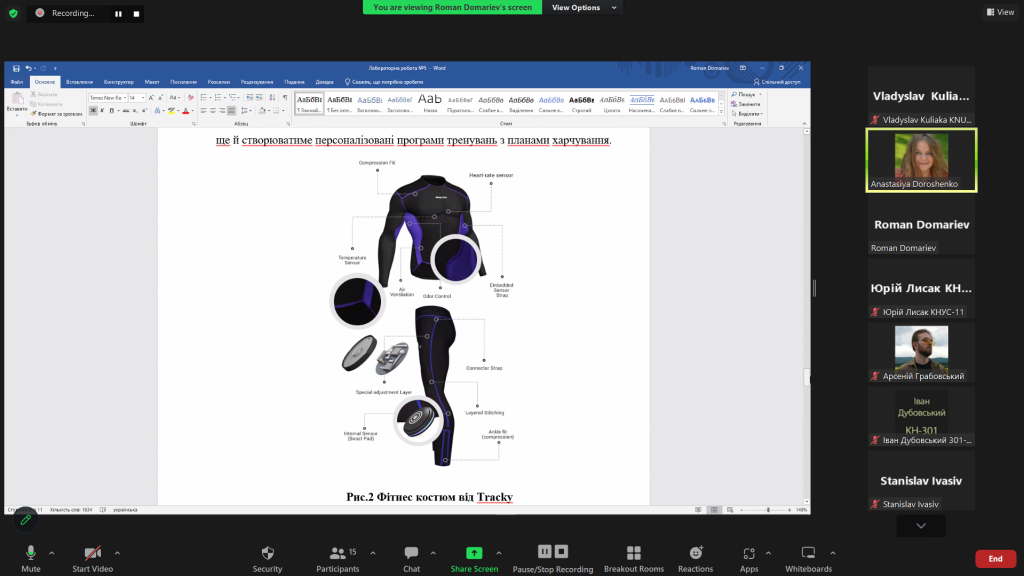The width and height of the screenshot is (1024, 576).
Task: Switch to the Конструктор tab
Action: [118, 82]
